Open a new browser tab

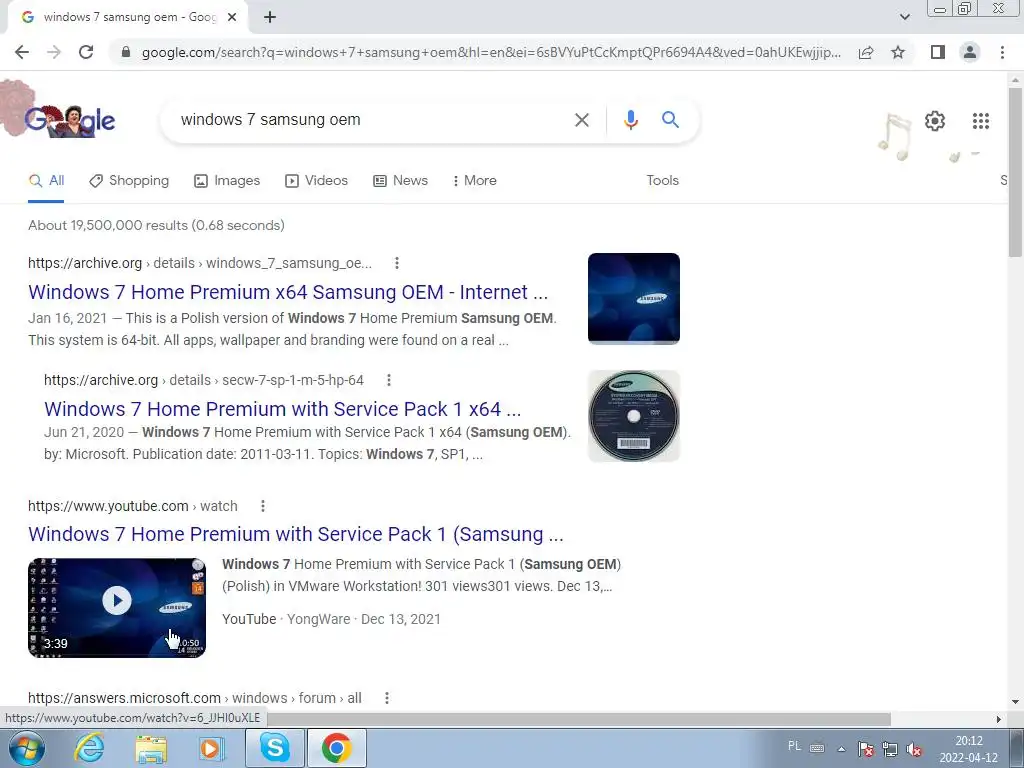(x=270, y=17)
